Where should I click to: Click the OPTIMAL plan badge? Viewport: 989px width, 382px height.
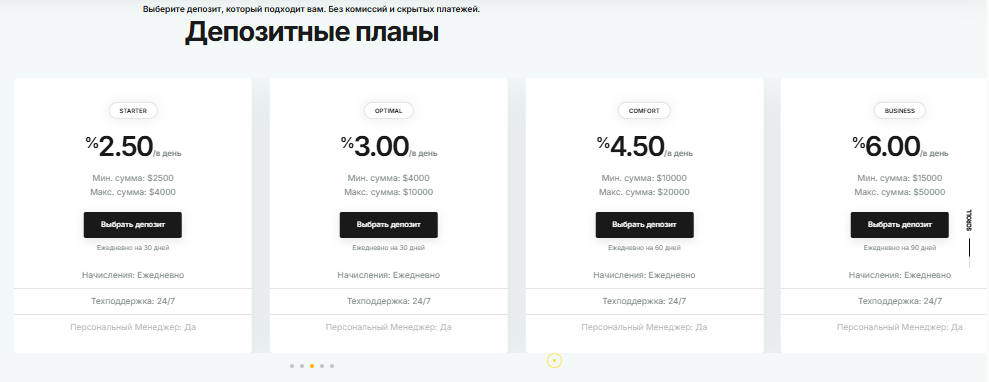pos(389,111)
